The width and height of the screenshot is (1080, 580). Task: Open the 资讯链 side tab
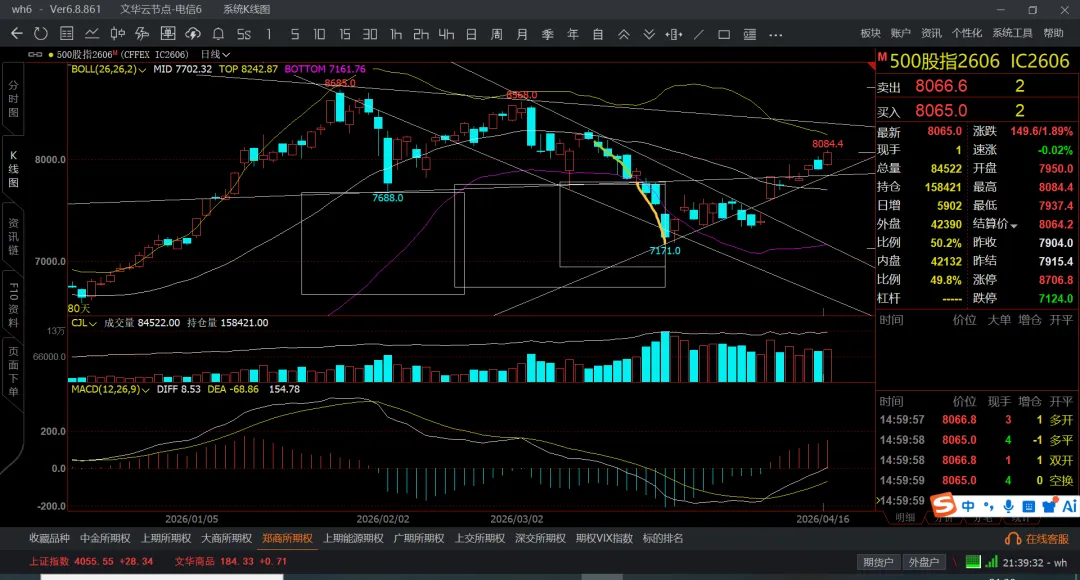pyautogui.click(x=13, y=237)
